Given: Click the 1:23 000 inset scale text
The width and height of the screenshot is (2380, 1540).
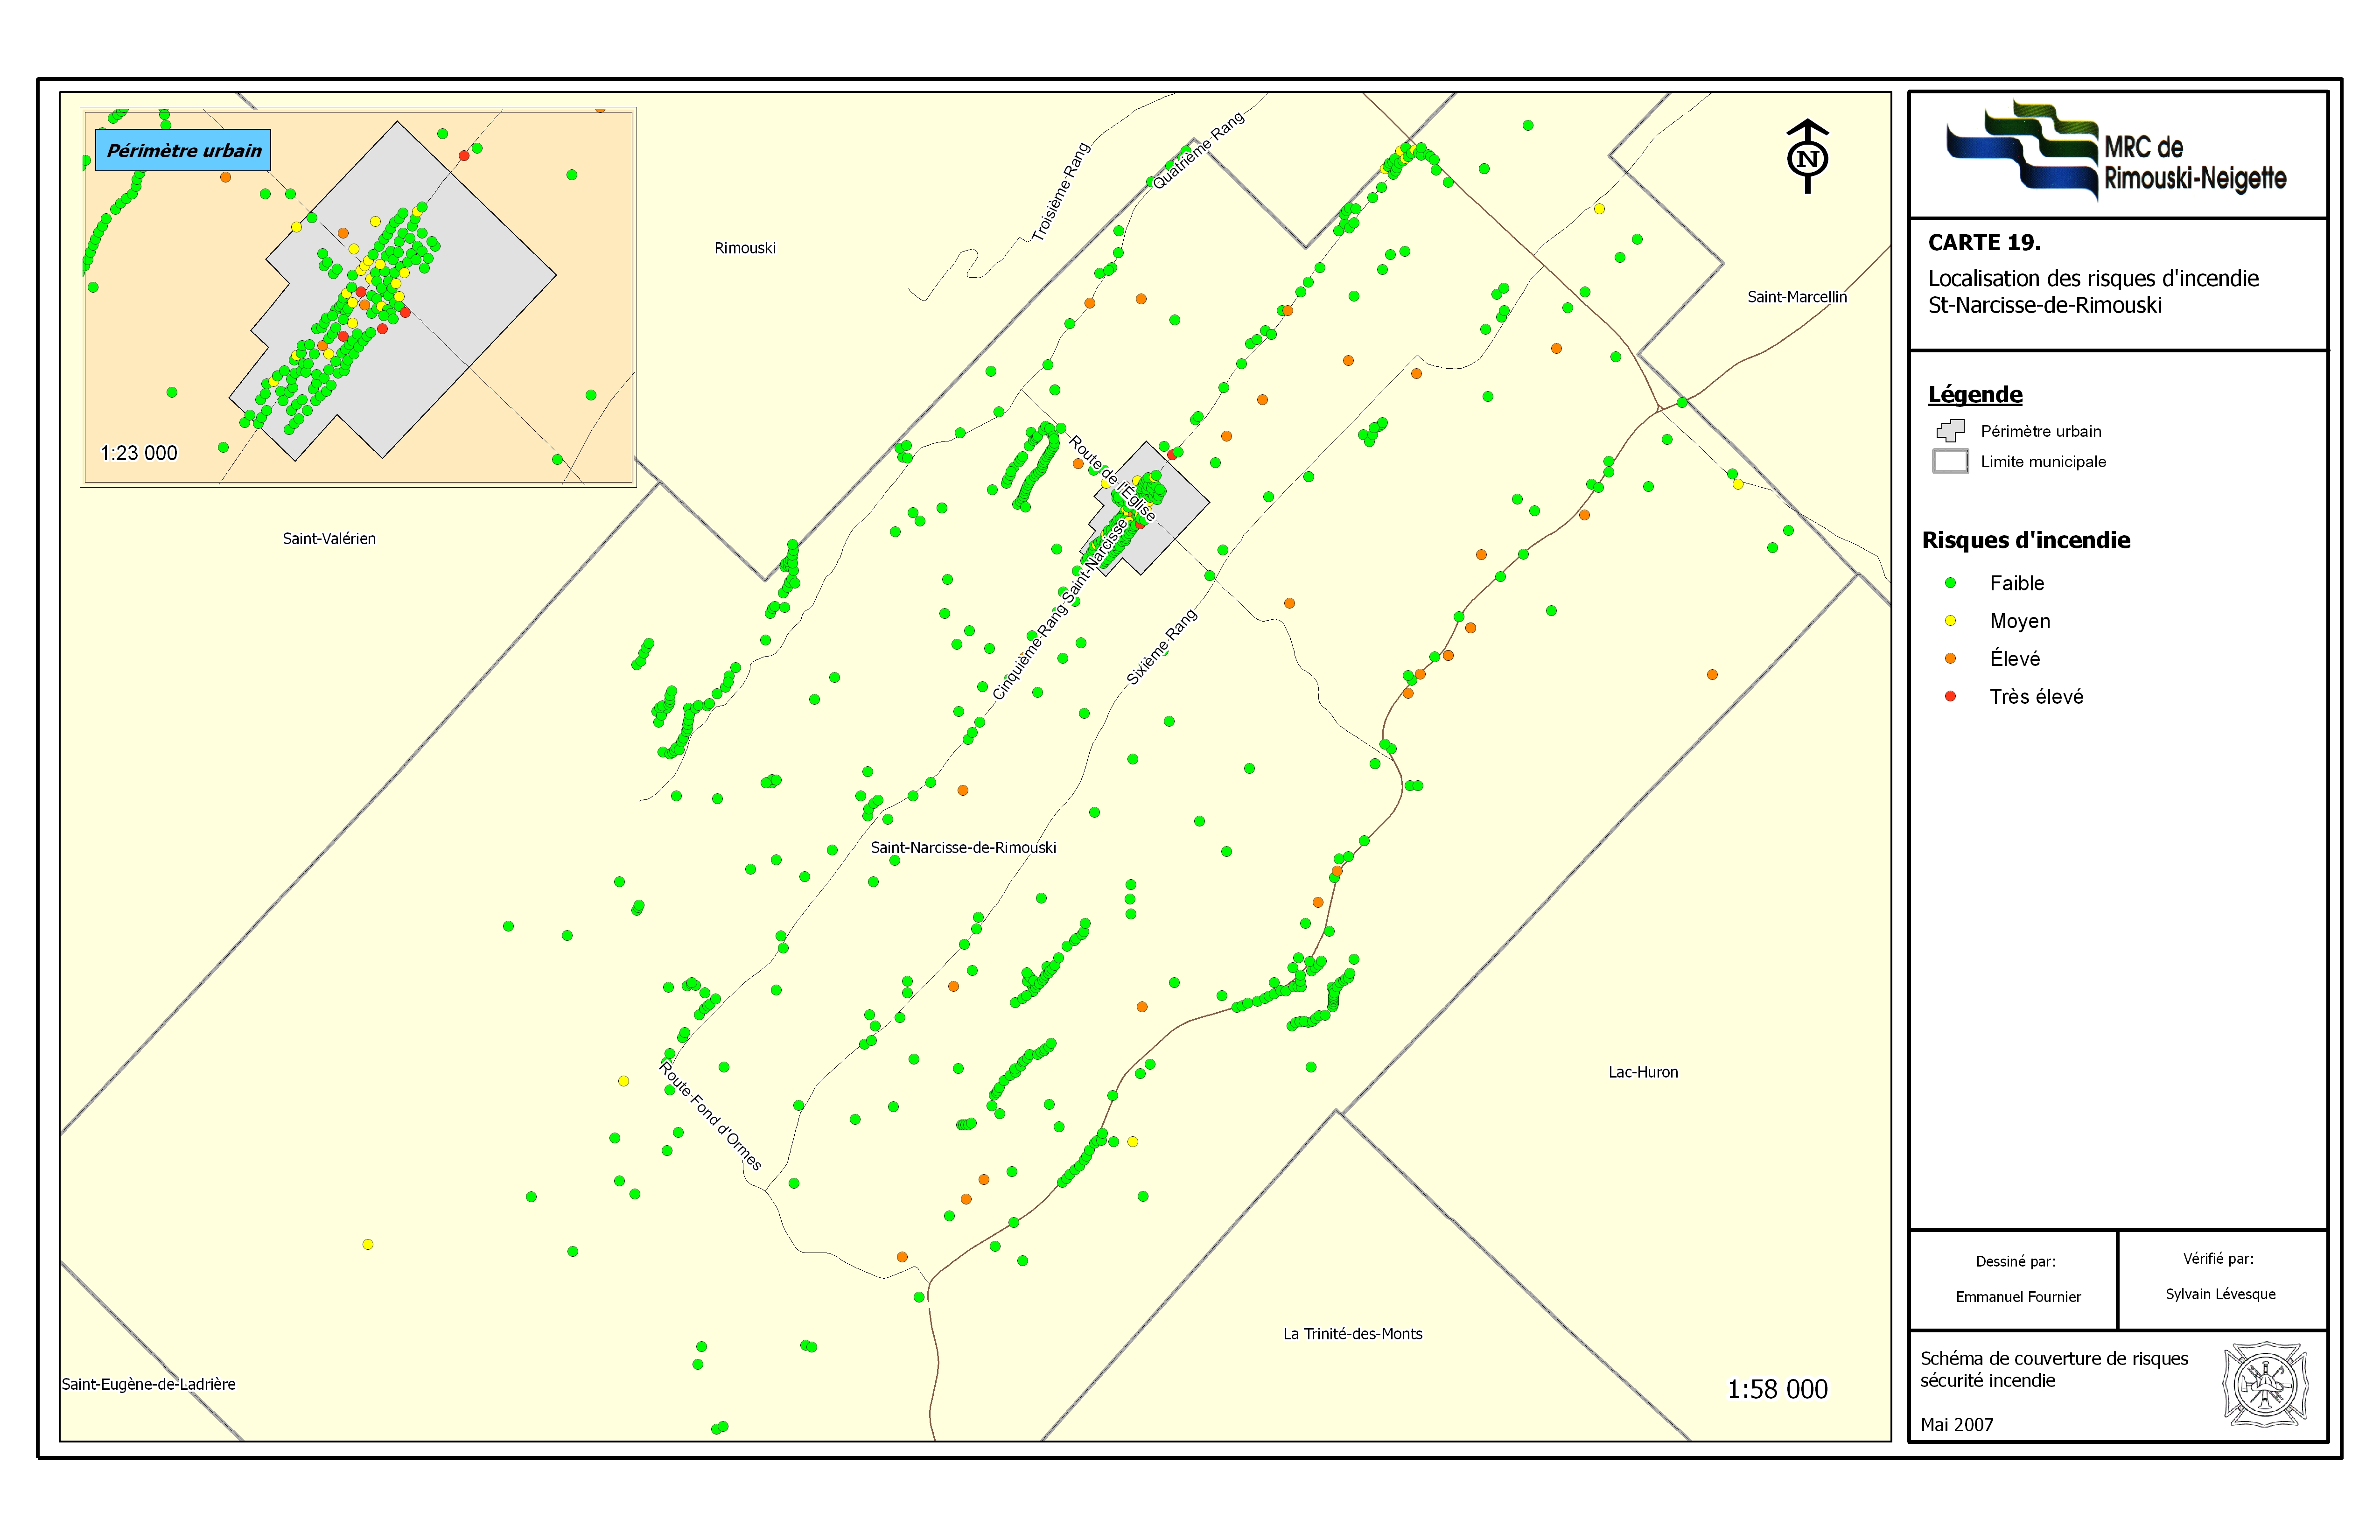Looking at the screenshot, I should tap(139, 453).
